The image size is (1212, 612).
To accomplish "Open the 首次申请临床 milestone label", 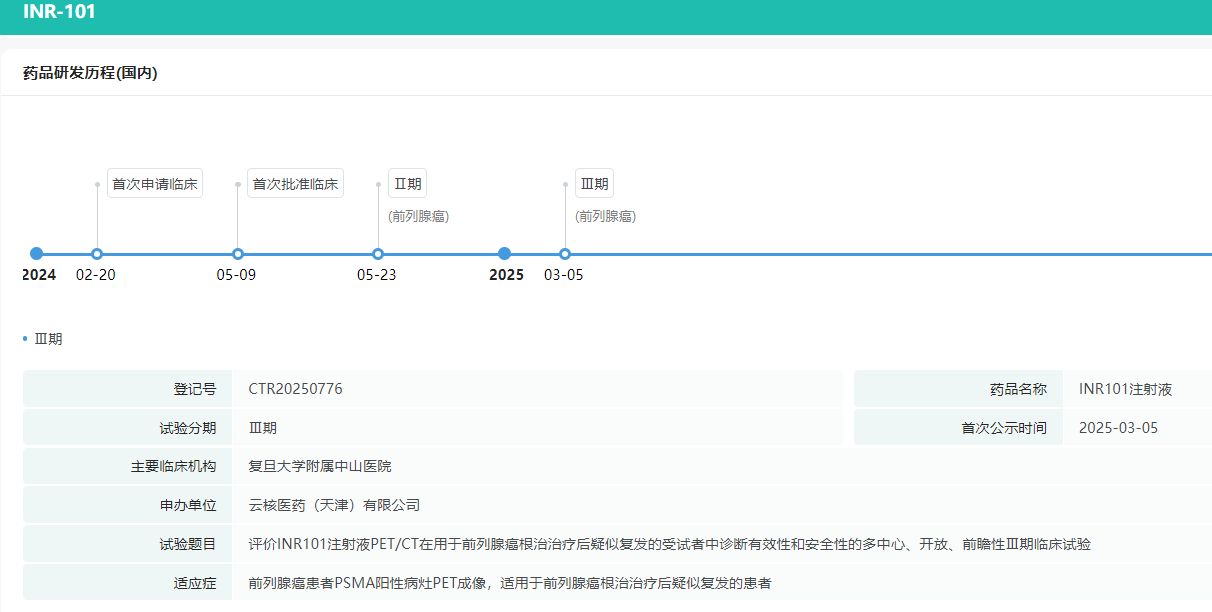I will [155, 184].
